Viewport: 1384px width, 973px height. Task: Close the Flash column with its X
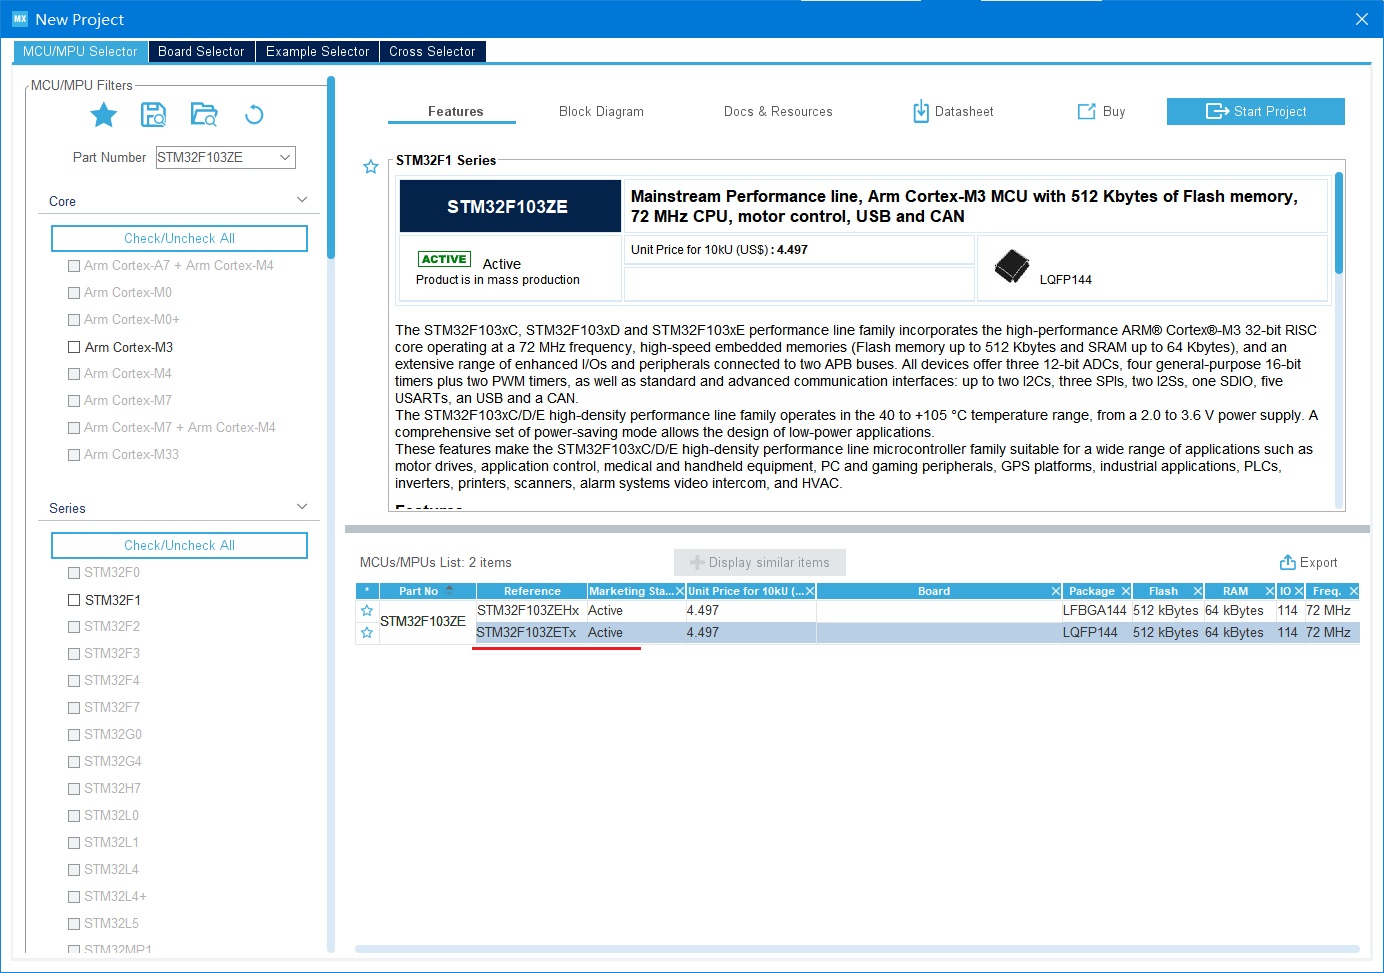coord(1197,591)
